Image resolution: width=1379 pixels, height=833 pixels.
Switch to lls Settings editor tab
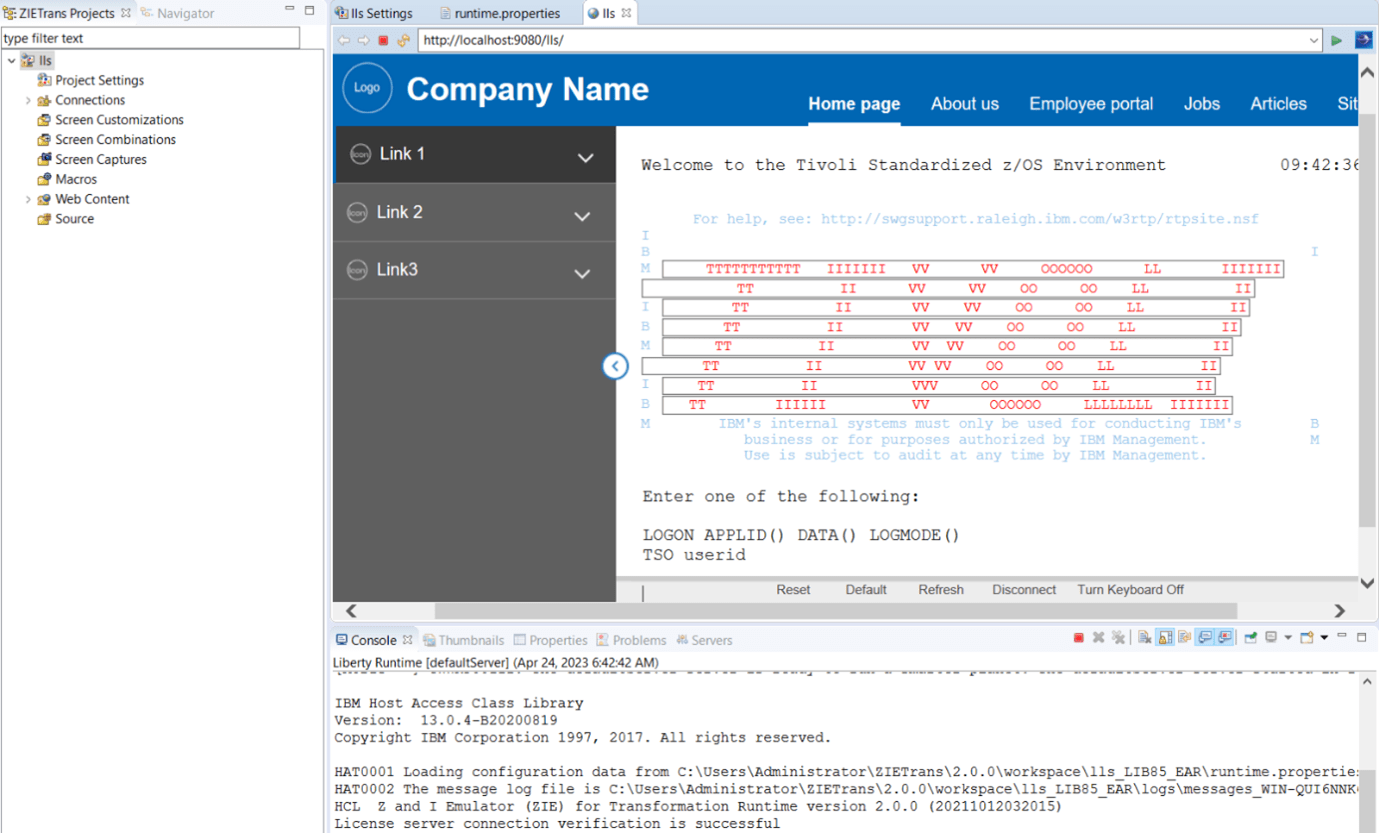point(374,13)
